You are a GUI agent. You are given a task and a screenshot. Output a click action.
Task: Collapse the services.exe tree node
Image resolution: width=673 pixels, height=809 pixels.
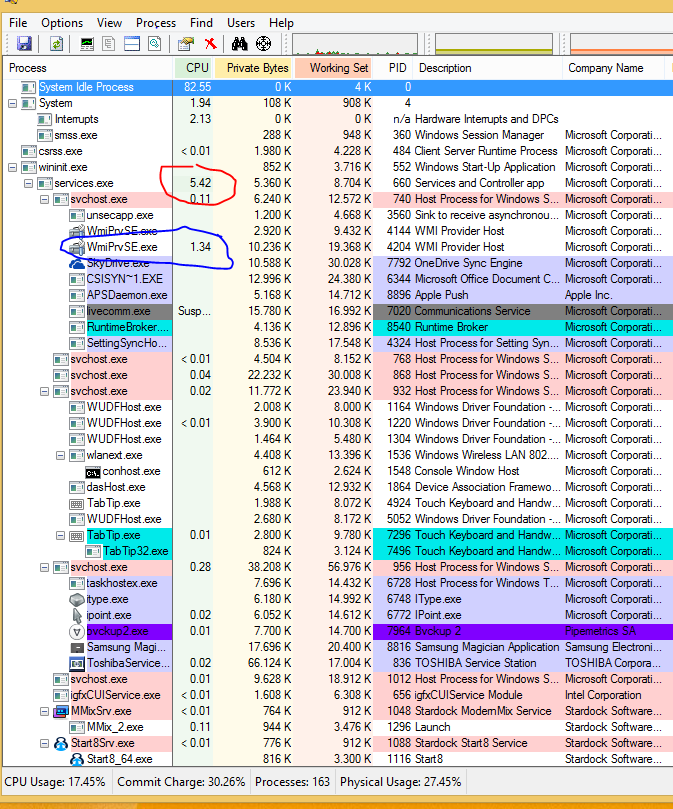coord(28,183)
